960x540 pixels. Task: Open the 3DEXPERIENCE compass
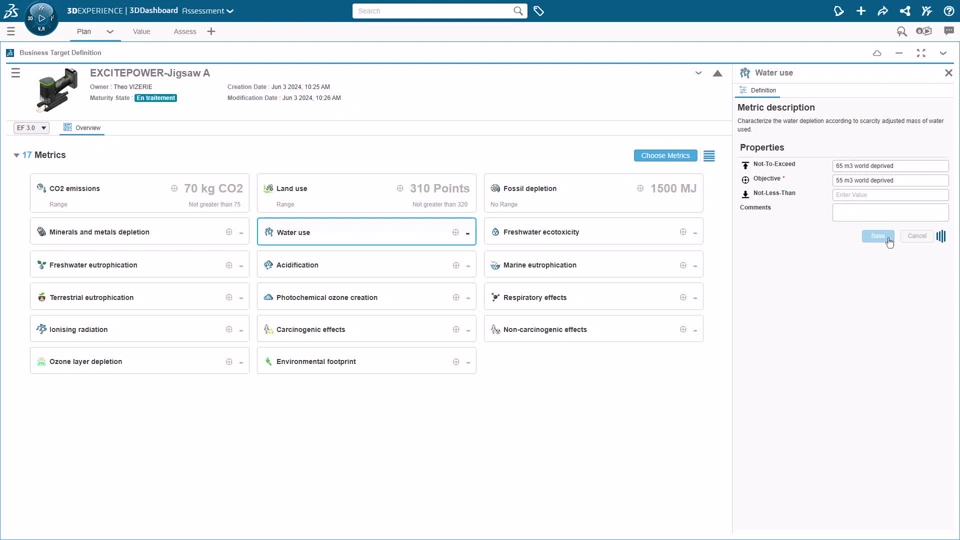click(41, 18)
